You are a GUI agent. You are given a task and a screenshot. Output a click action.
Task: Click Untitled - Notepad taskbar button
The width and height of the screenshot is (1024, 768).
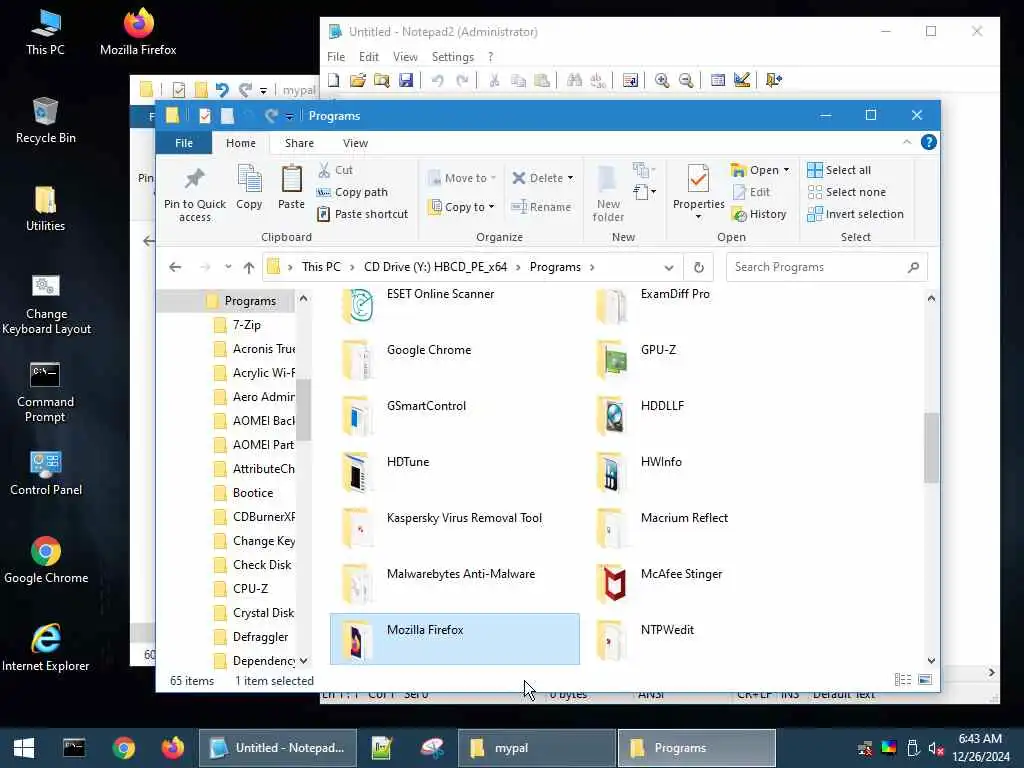278,748
